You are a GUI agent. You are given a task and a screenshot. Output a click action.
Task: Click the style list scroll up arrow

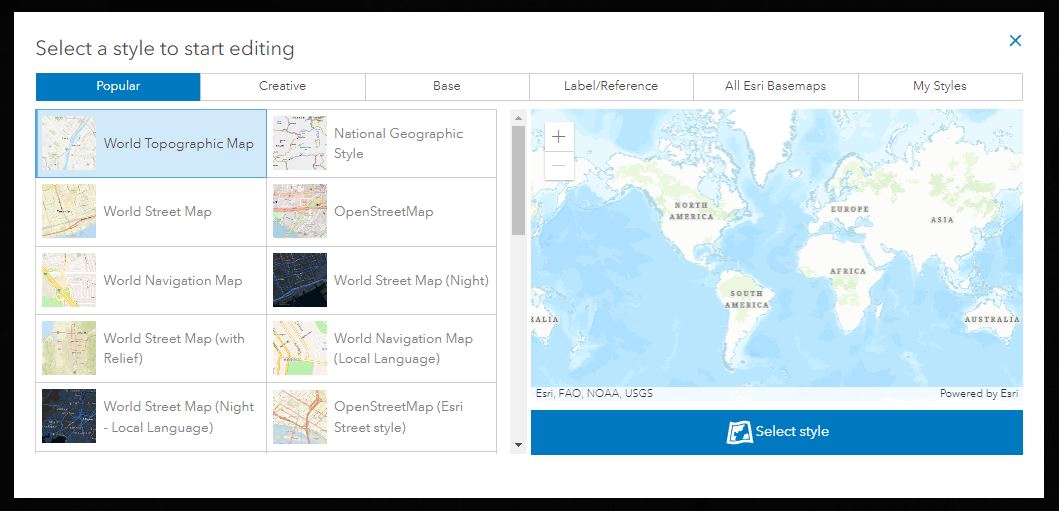click(518, 118)
